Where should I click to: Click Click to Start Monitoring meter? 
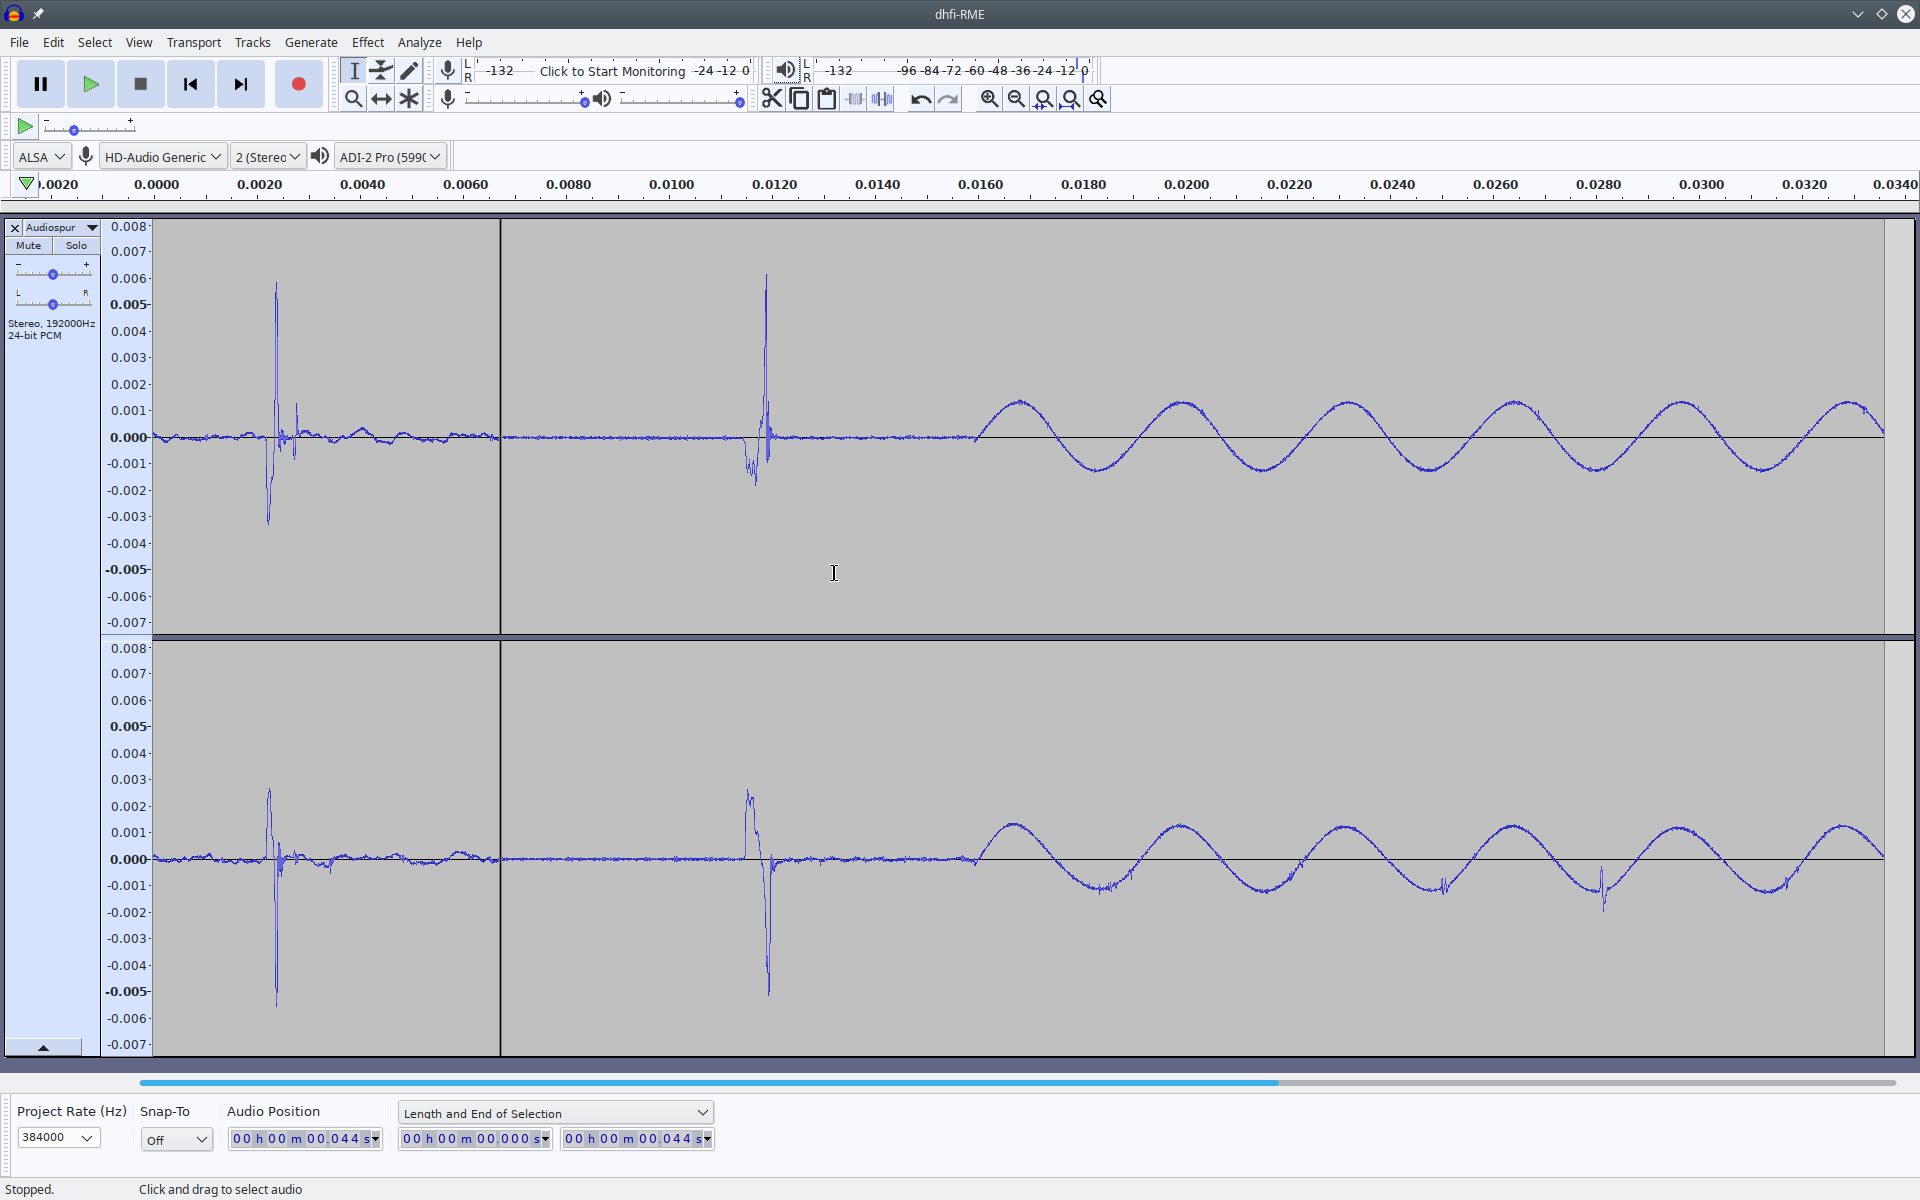click(613, 71)
